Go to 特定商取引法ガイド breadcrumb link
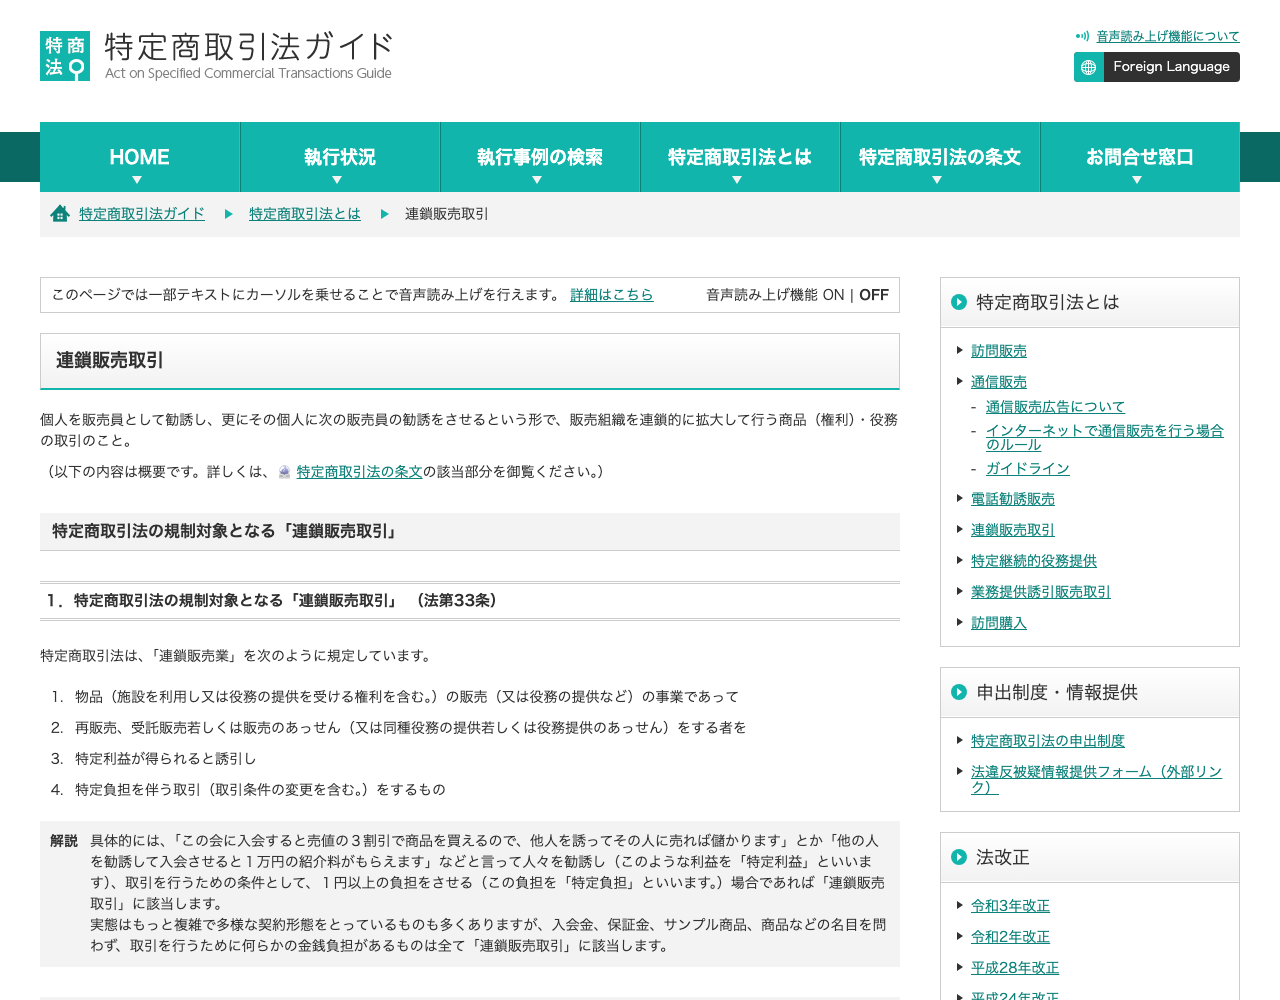This screenshot has height=1000, width=1280. click(x=142, y=214)
